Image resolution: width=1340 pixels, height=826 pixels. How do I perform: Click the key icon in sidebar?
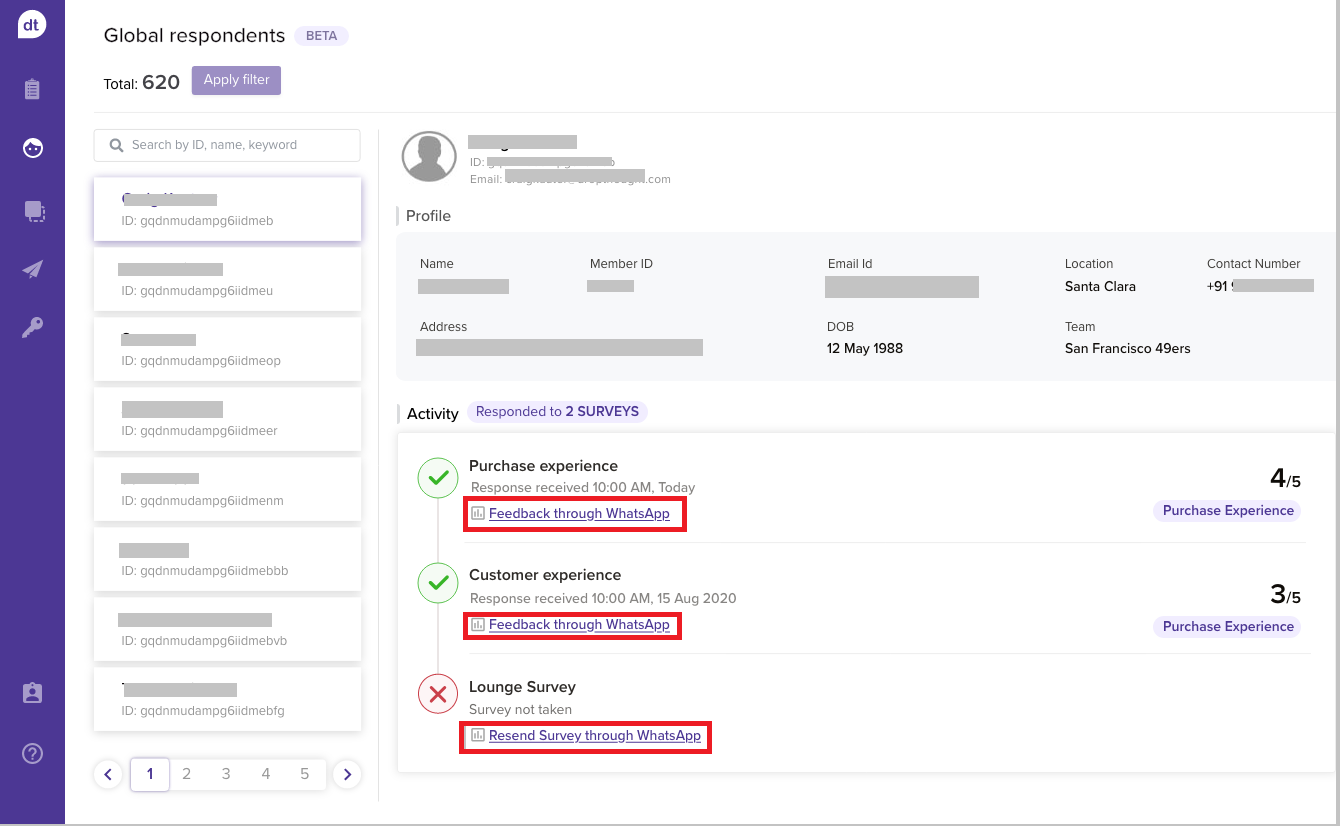click(33, 329)
